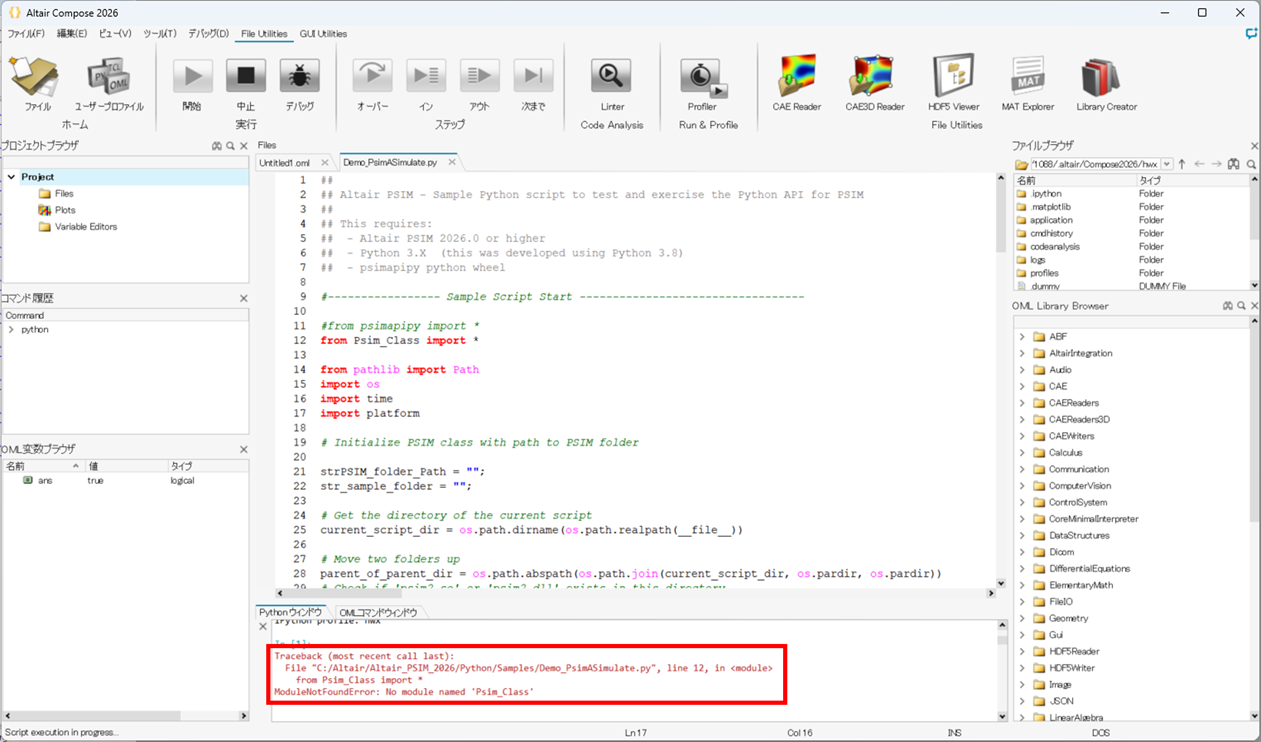The width and height of the screenshot is (1261, 742).
Task: Expand the ABF library folder
Action: 1022,337
